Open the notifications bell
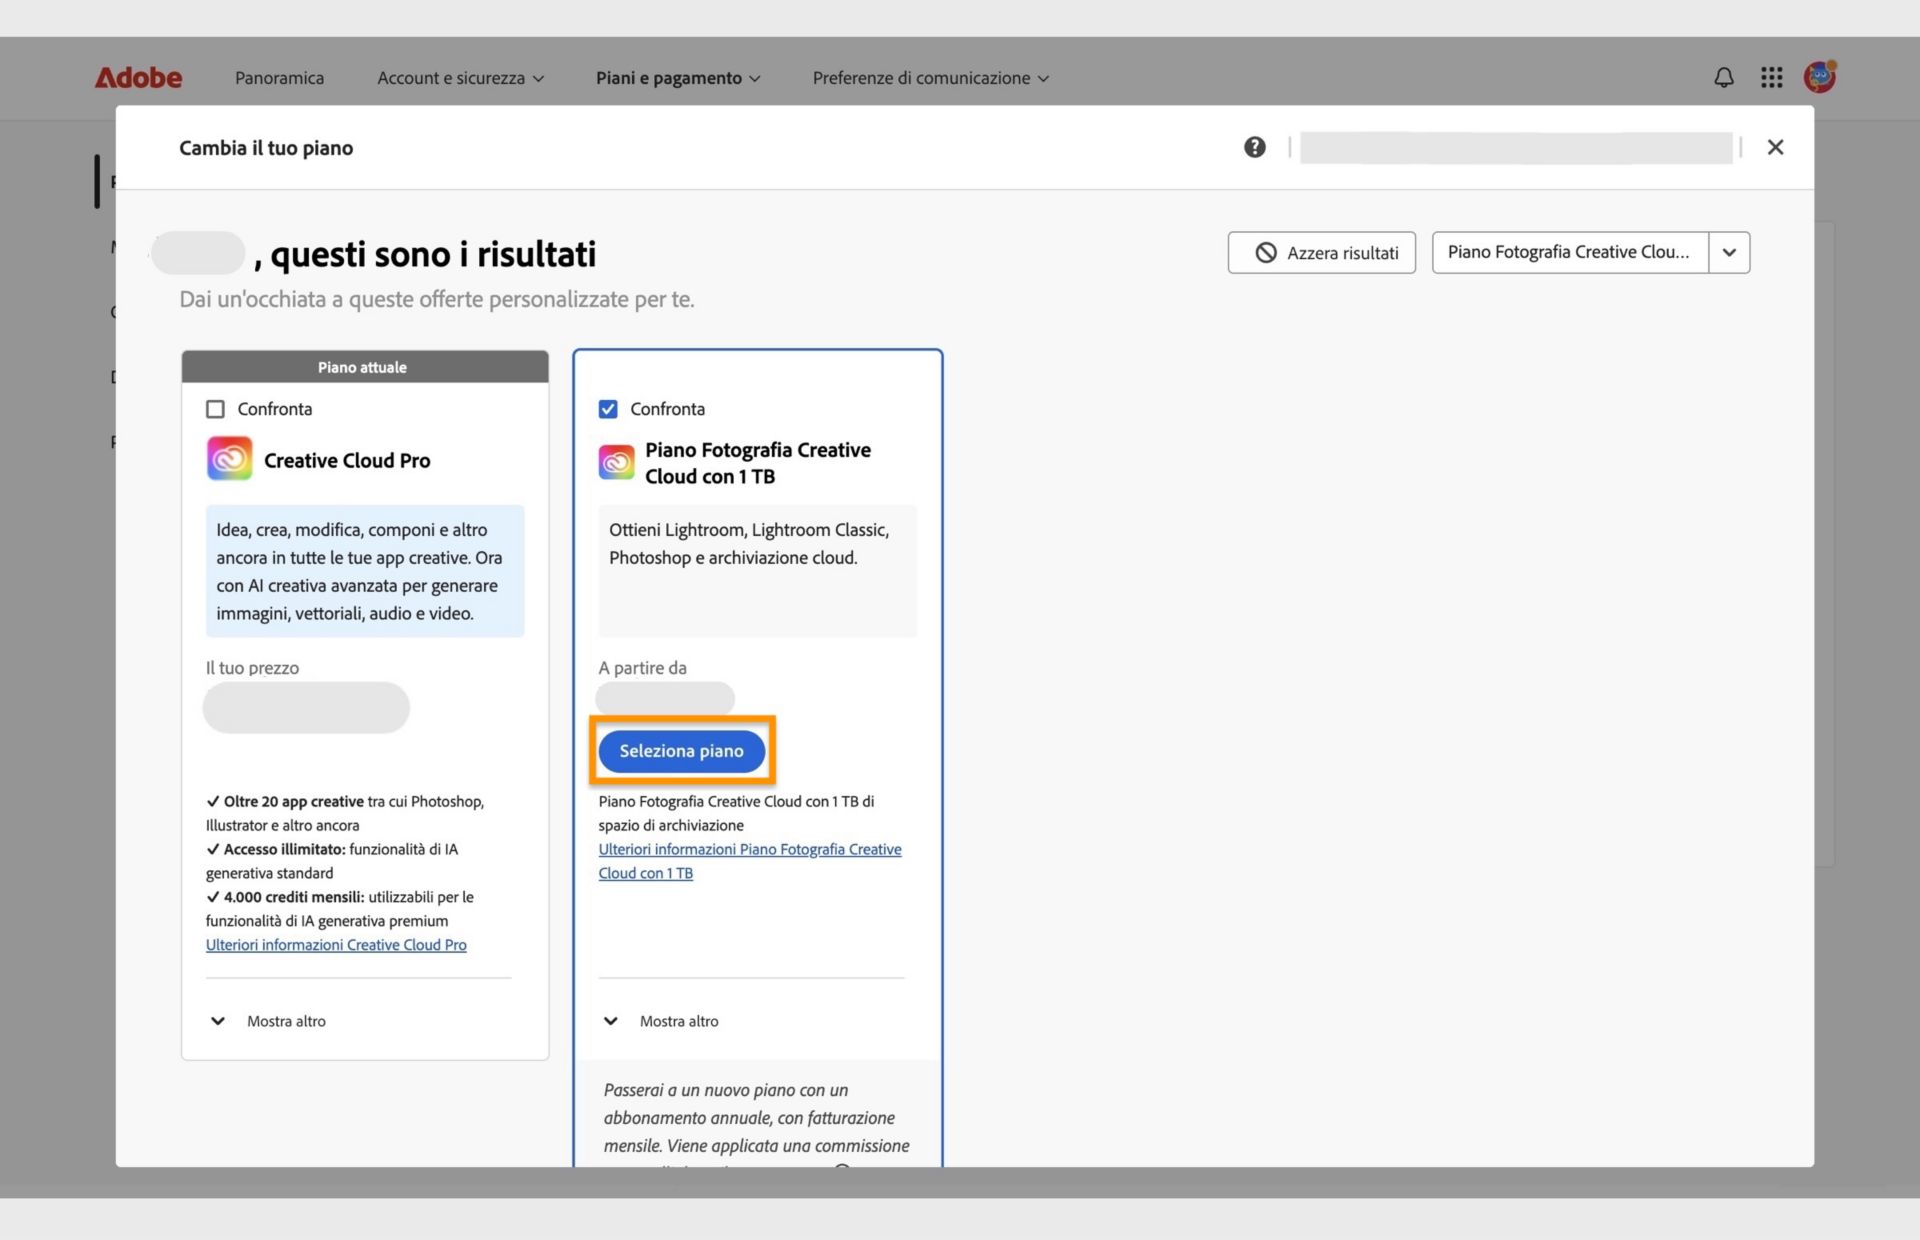Viewport: 1920px width, 1240px height. [1723, 78]
